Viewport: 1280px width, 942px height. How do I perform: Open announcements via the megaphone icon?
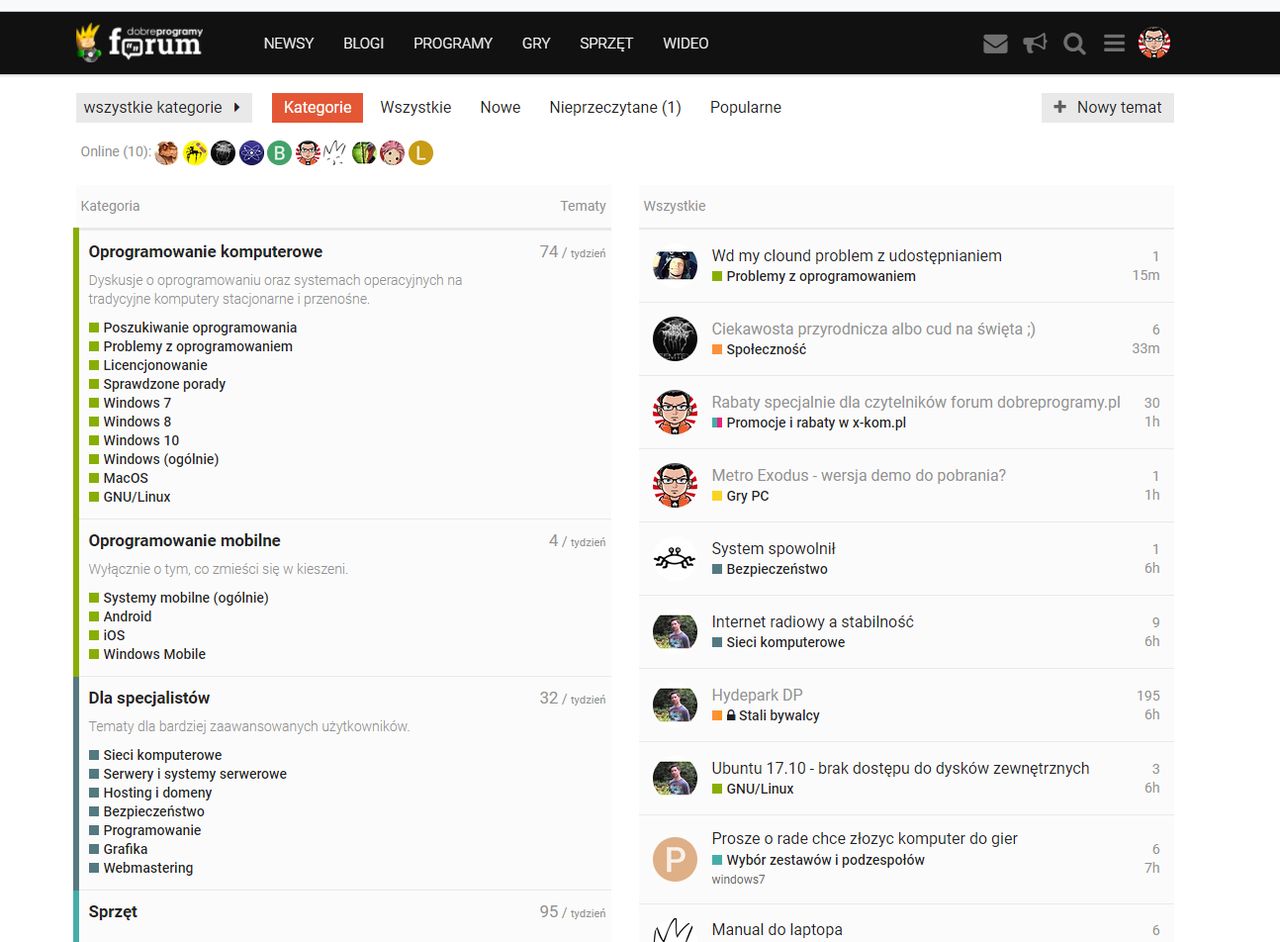(1034, 43)
